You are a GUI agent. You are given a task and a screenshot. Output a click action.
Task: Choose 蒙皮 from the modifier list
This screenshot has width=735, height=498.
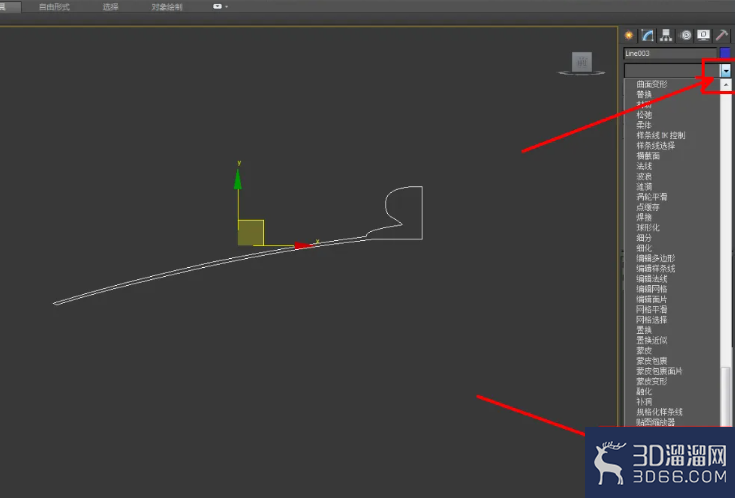pos(644,350)
